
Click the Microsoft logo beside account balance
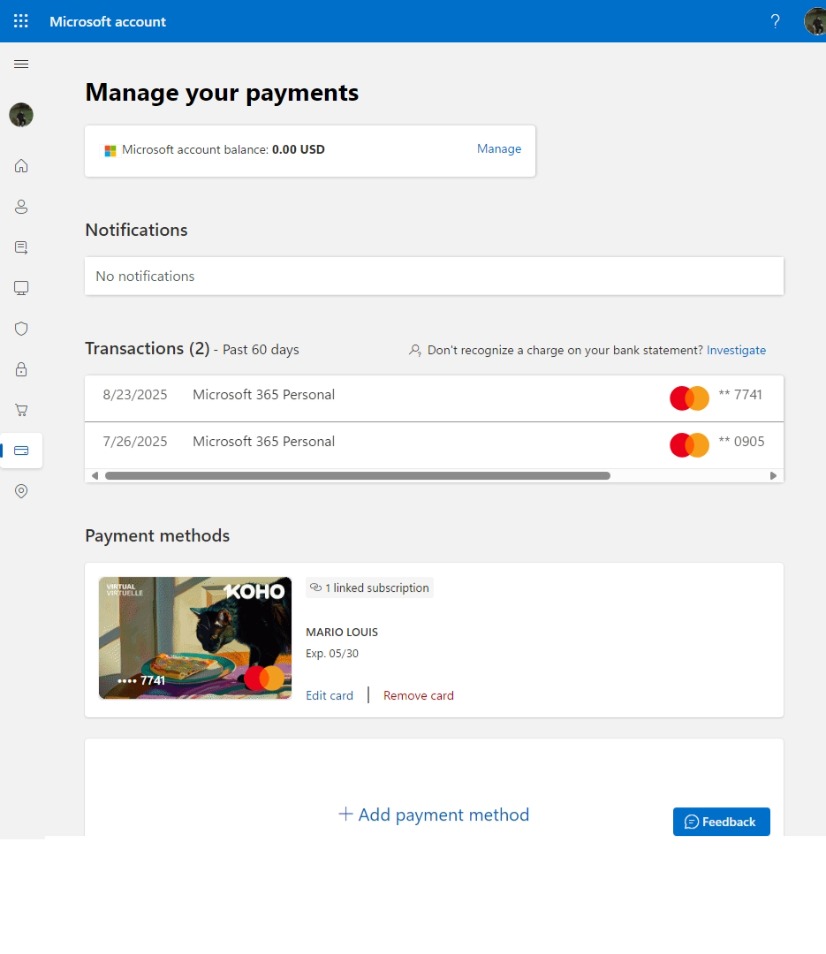coord(110,150)
